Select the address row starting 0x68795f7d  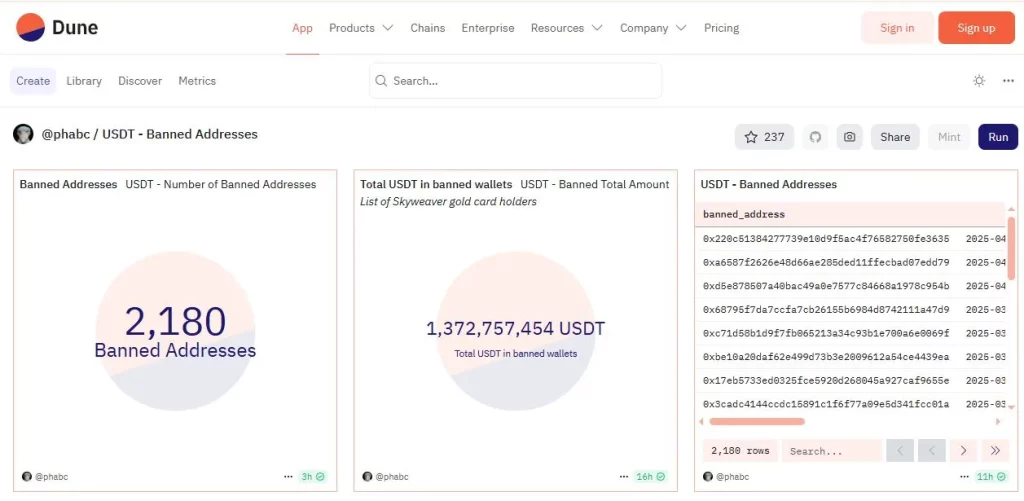[851, 310]
